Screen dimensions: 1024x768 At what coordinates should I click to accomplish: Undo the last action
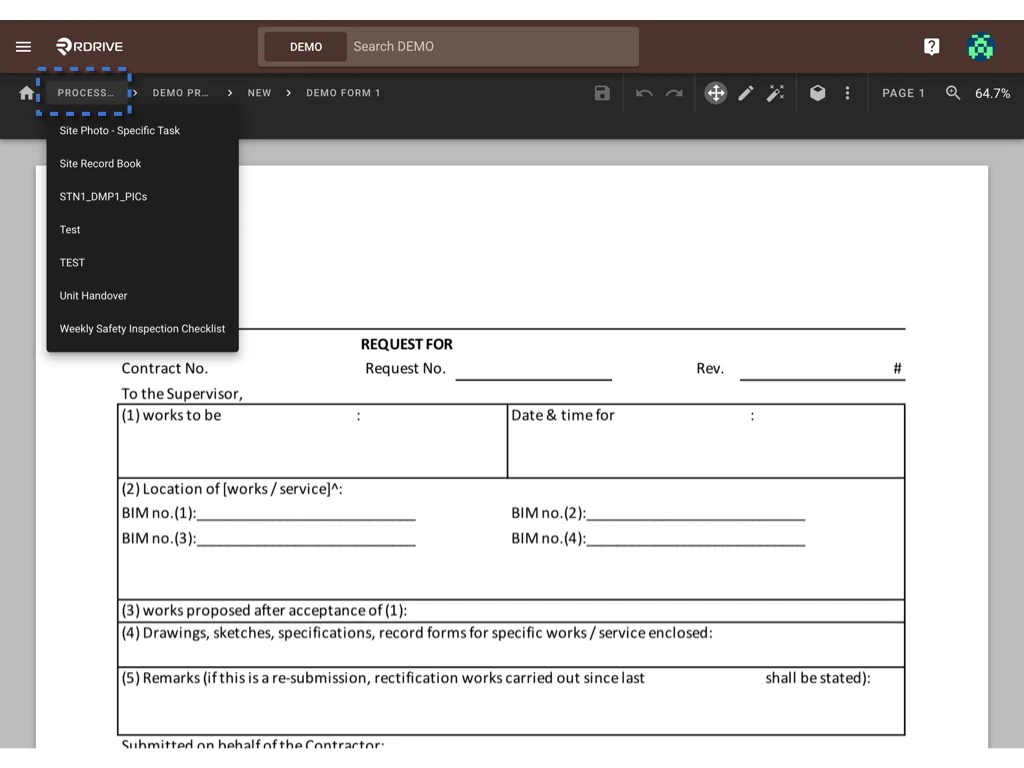click(642, 92)
